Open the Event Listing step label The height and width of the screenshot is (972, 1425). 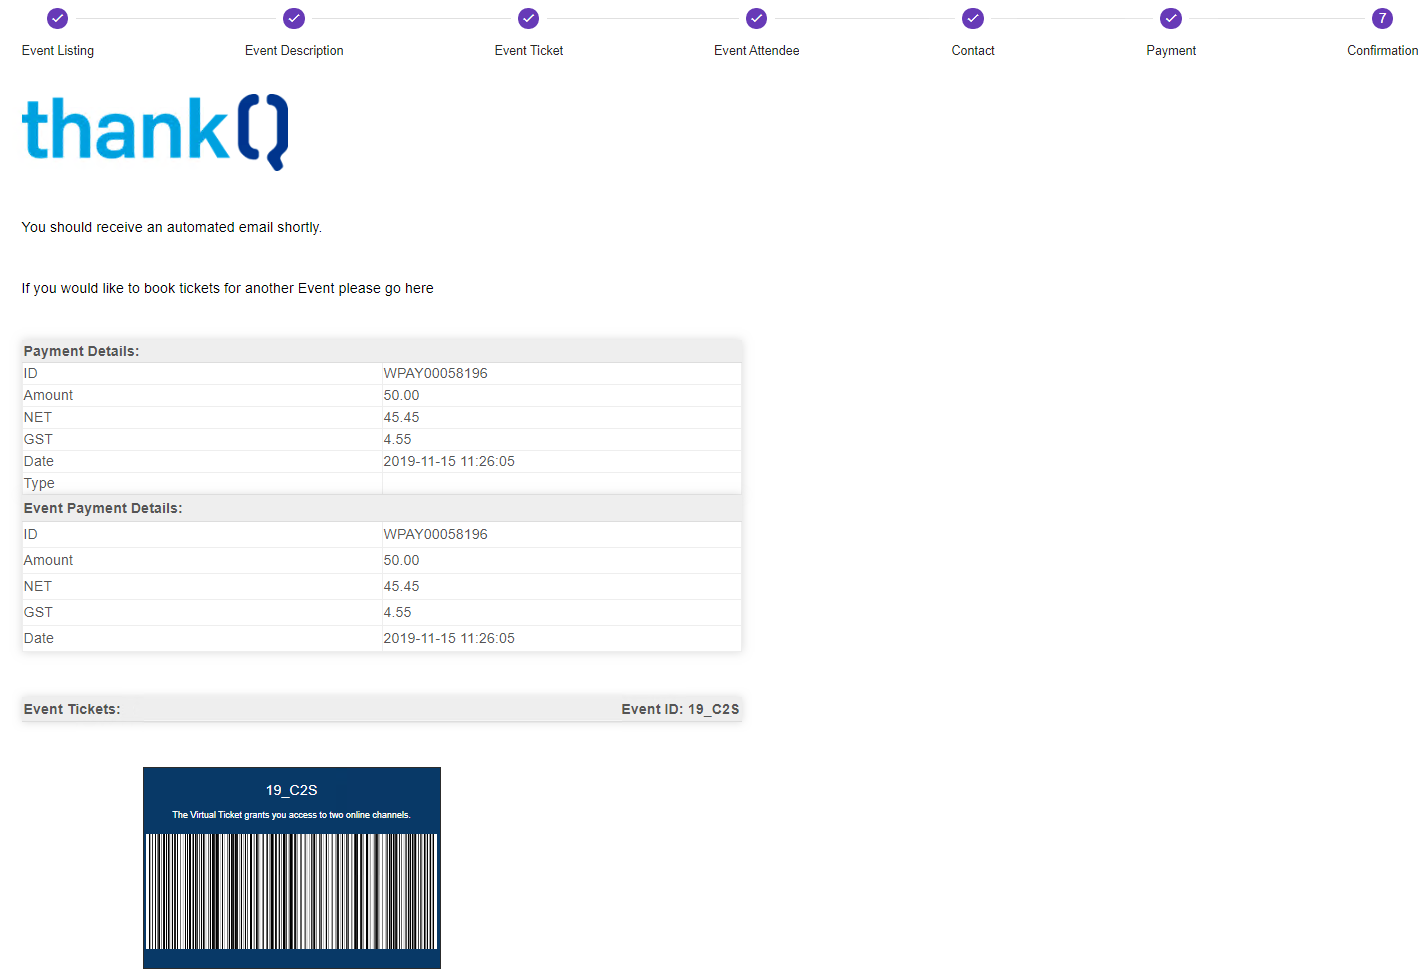click(58, 50)
